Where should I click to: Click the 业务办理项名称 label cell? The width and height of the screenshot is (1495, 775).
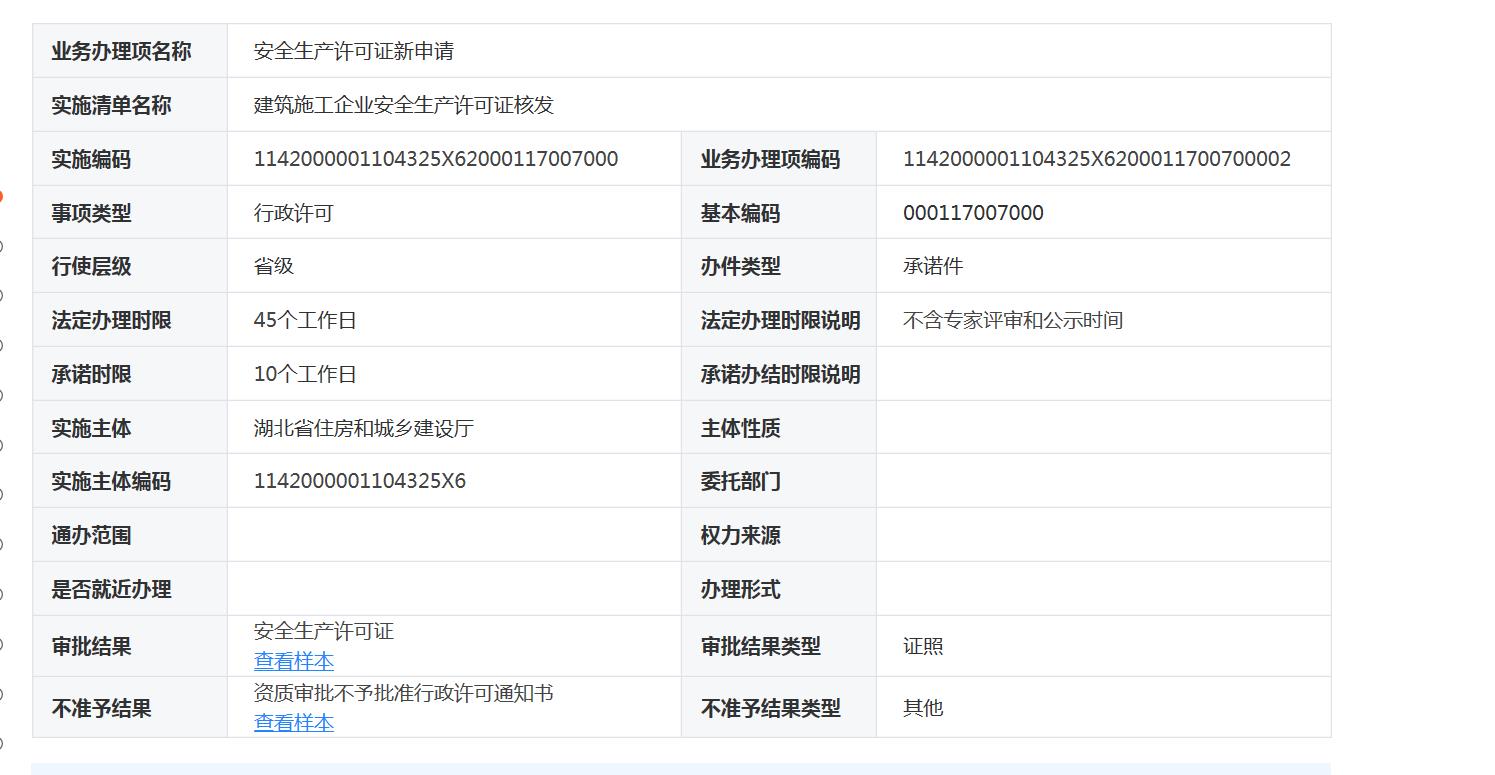(130, 51)
